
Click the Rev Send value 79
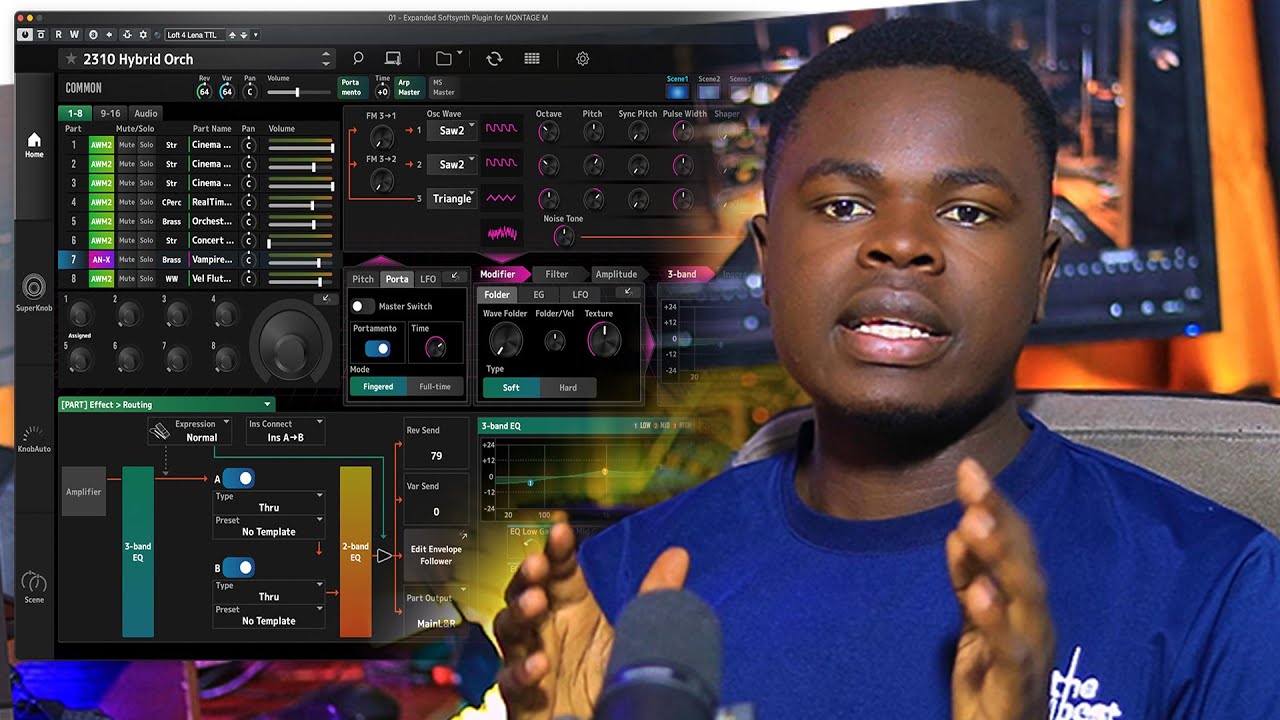click(x=436, y=456)
